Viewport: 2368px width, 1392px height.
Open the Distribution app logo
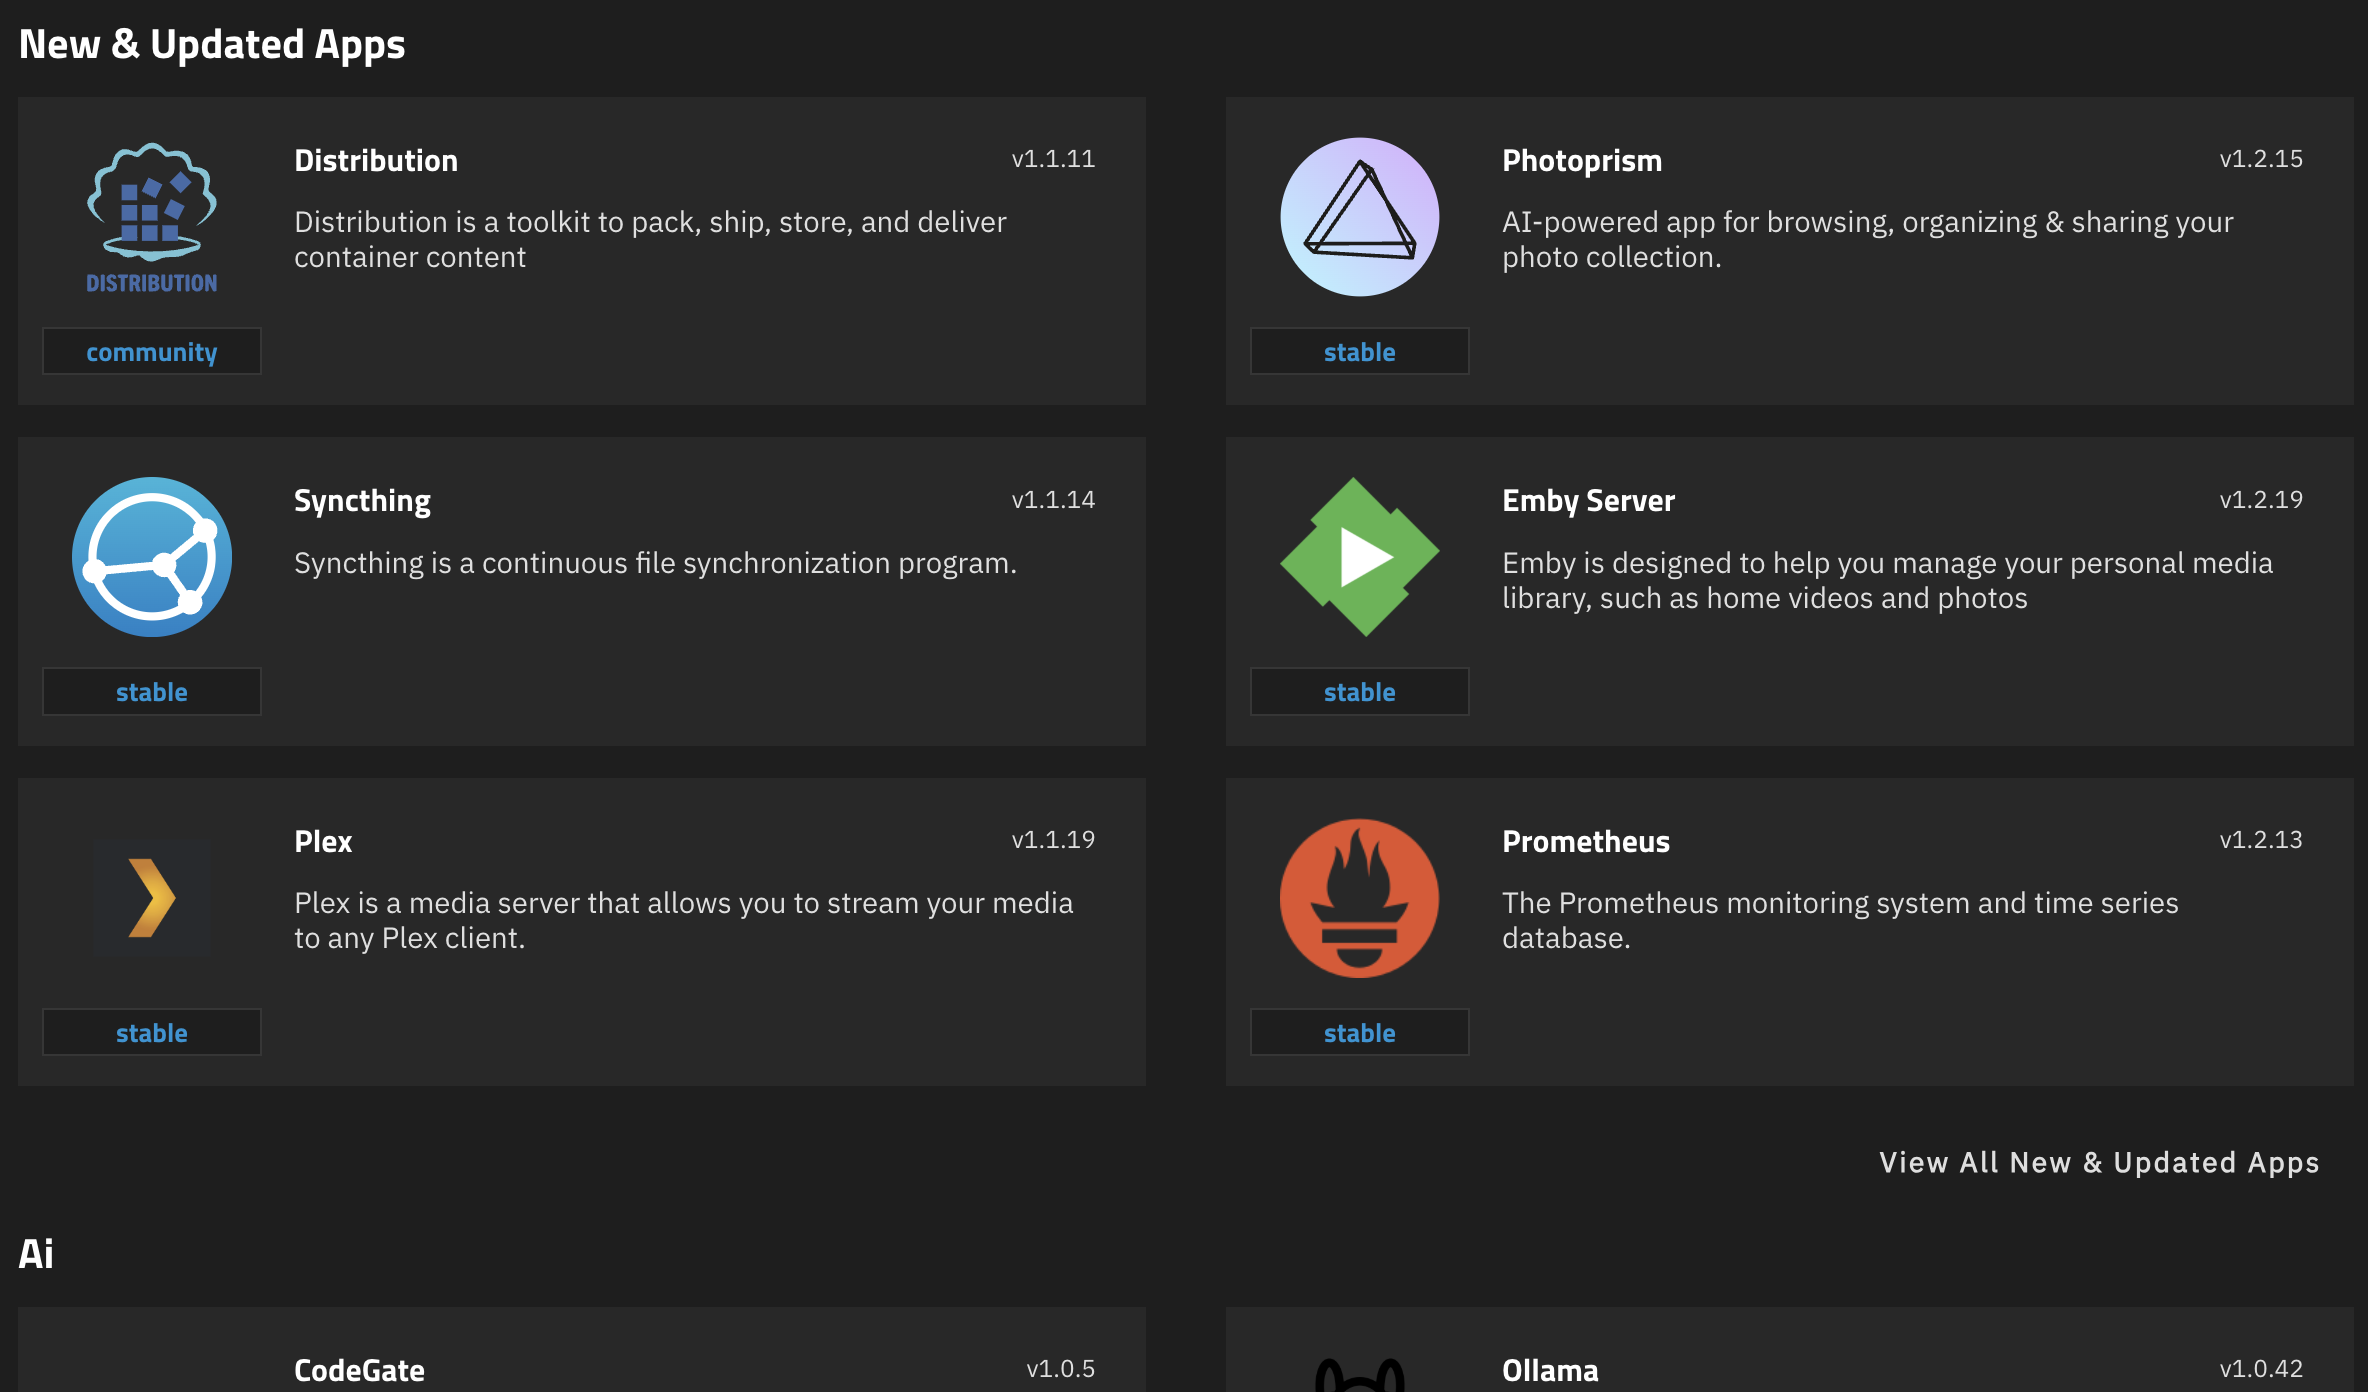(x=152, y=217)
